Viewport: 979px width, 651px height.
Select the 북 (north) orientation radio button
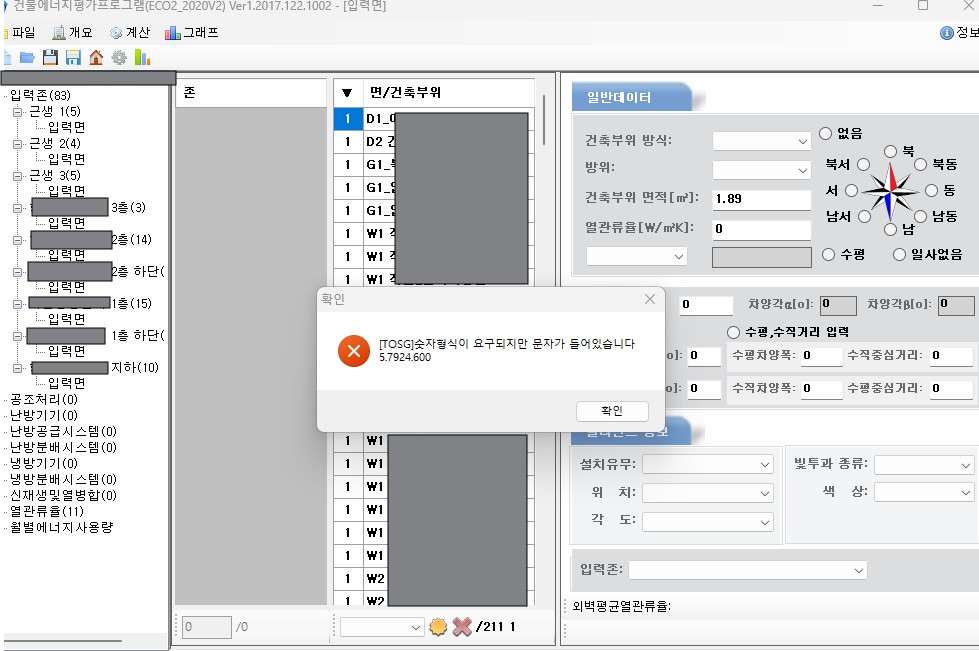(x=893, y=150)
